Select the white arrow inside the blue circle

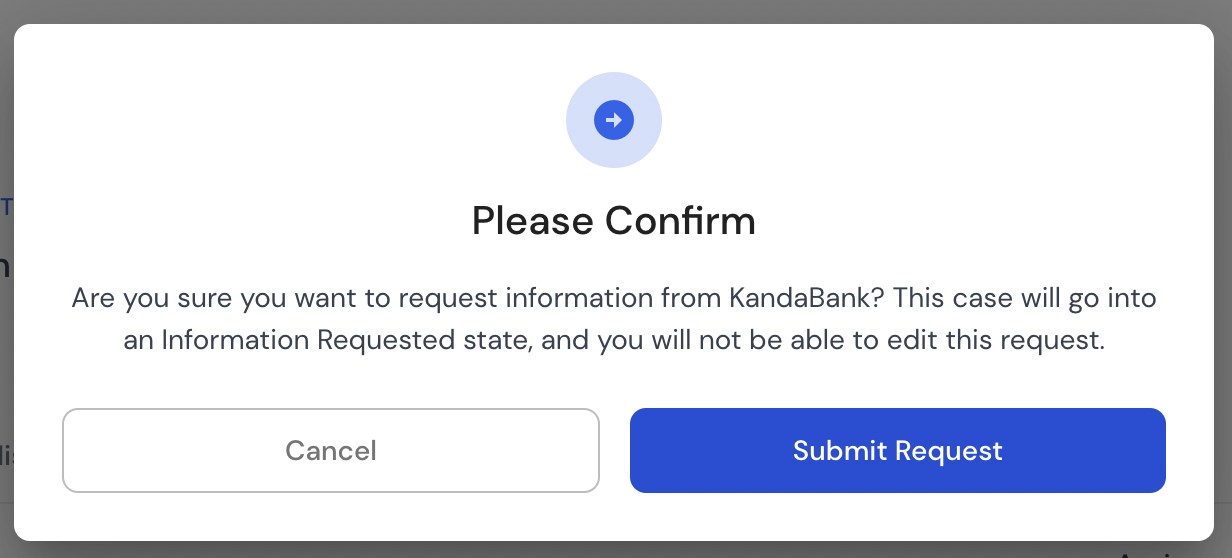pos(614,120)
